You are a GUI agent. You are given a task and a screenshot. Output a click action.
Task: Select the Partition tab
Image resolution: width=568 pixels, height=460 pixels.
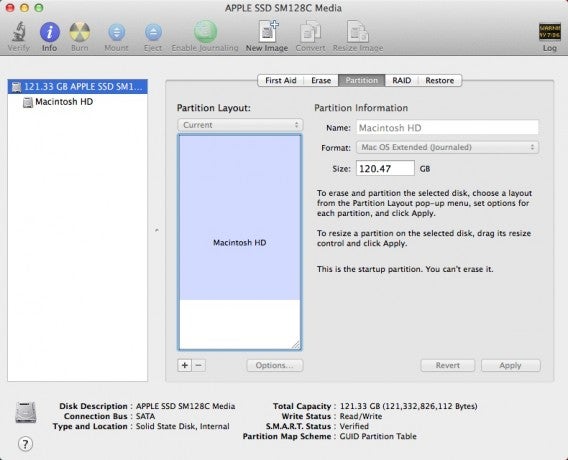tap(362, 80)
